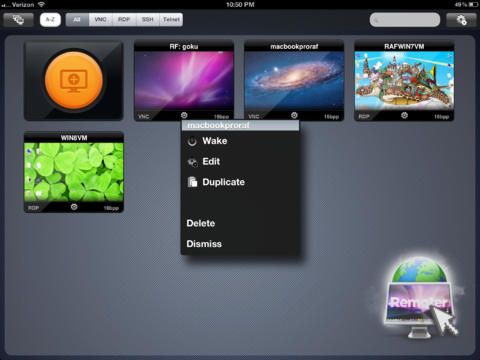Click gear icon on macbookproraf tile
The image size is (480, 360).
coord(294,115)
